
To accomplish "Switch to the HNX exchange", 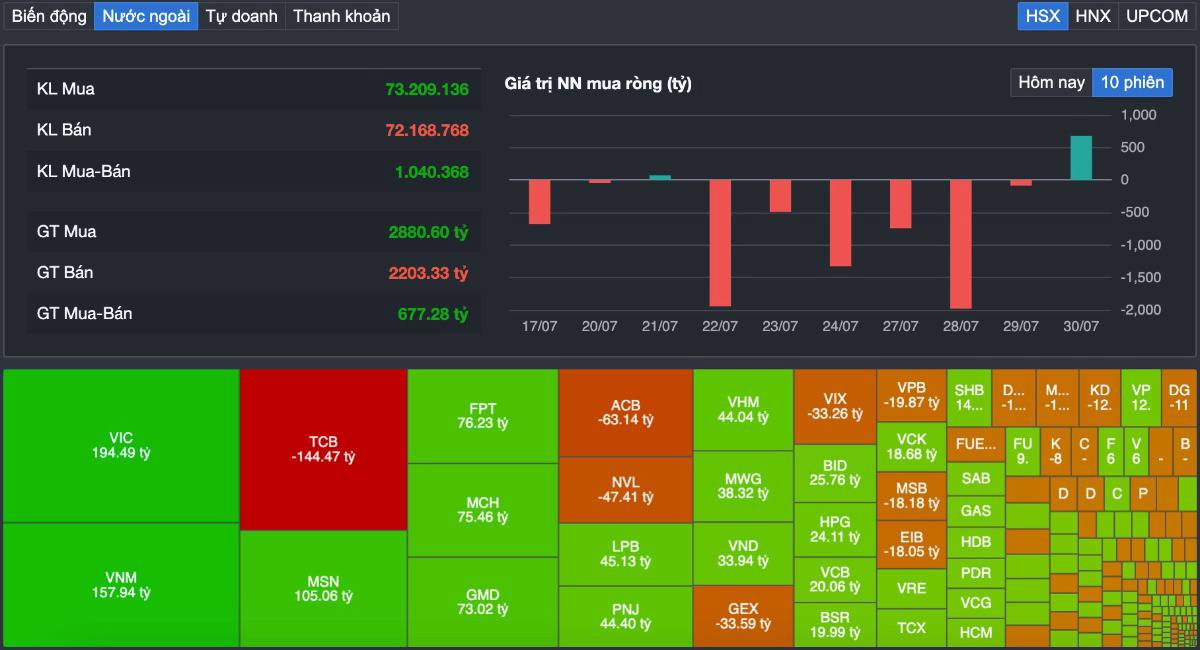I will click(1093, 16).
